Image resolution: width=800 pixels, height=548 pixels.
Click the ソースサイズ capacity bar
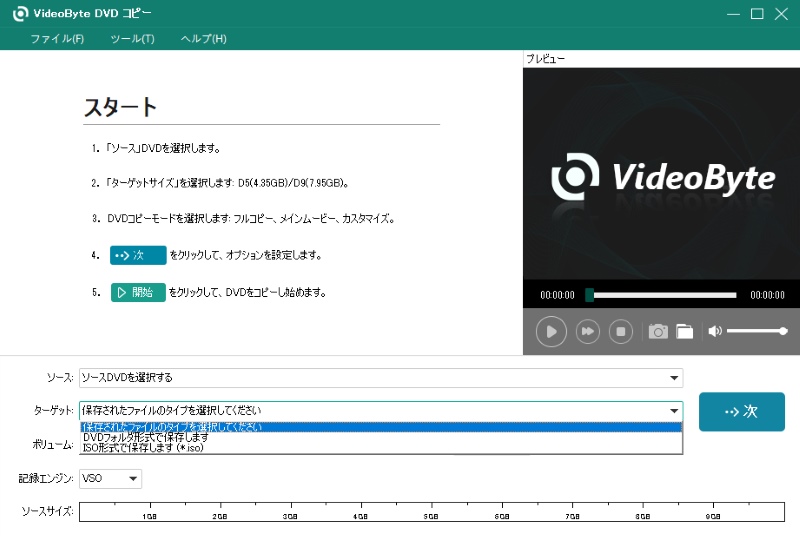tap(431, 512)
